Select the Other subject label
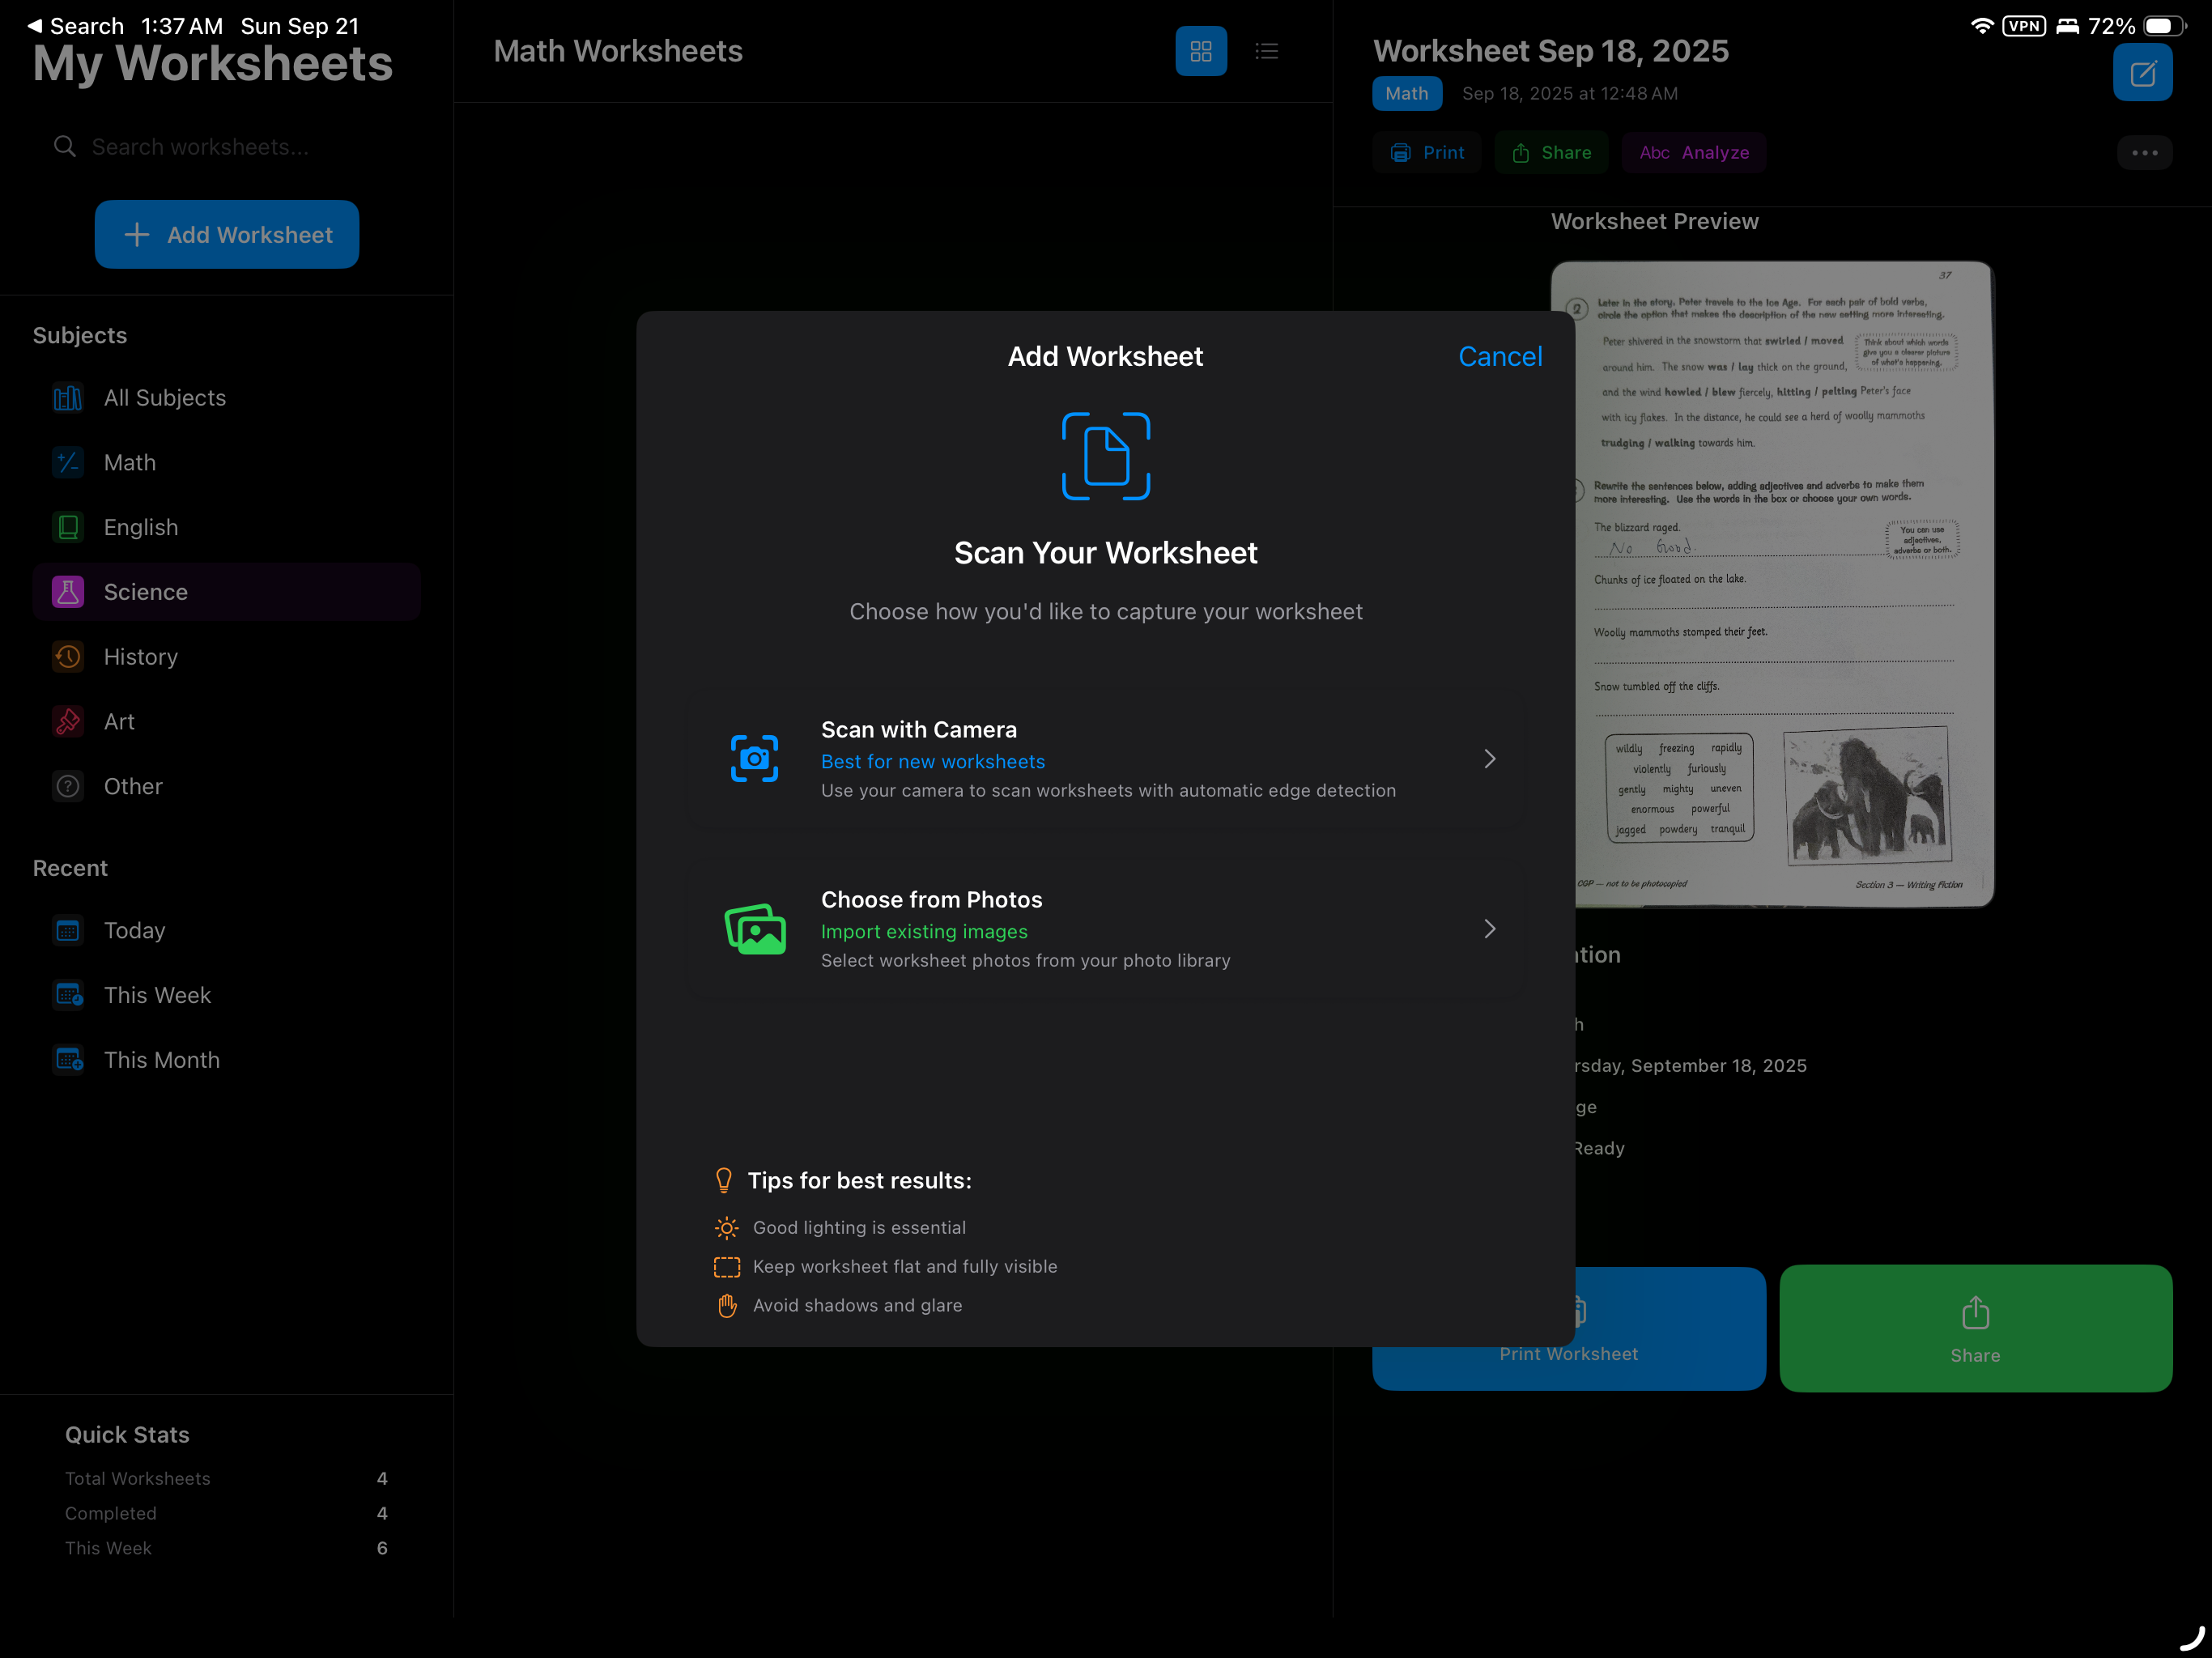This screenshot has width=2212, height=1658. pyautogui.click(x=133, y=787)
